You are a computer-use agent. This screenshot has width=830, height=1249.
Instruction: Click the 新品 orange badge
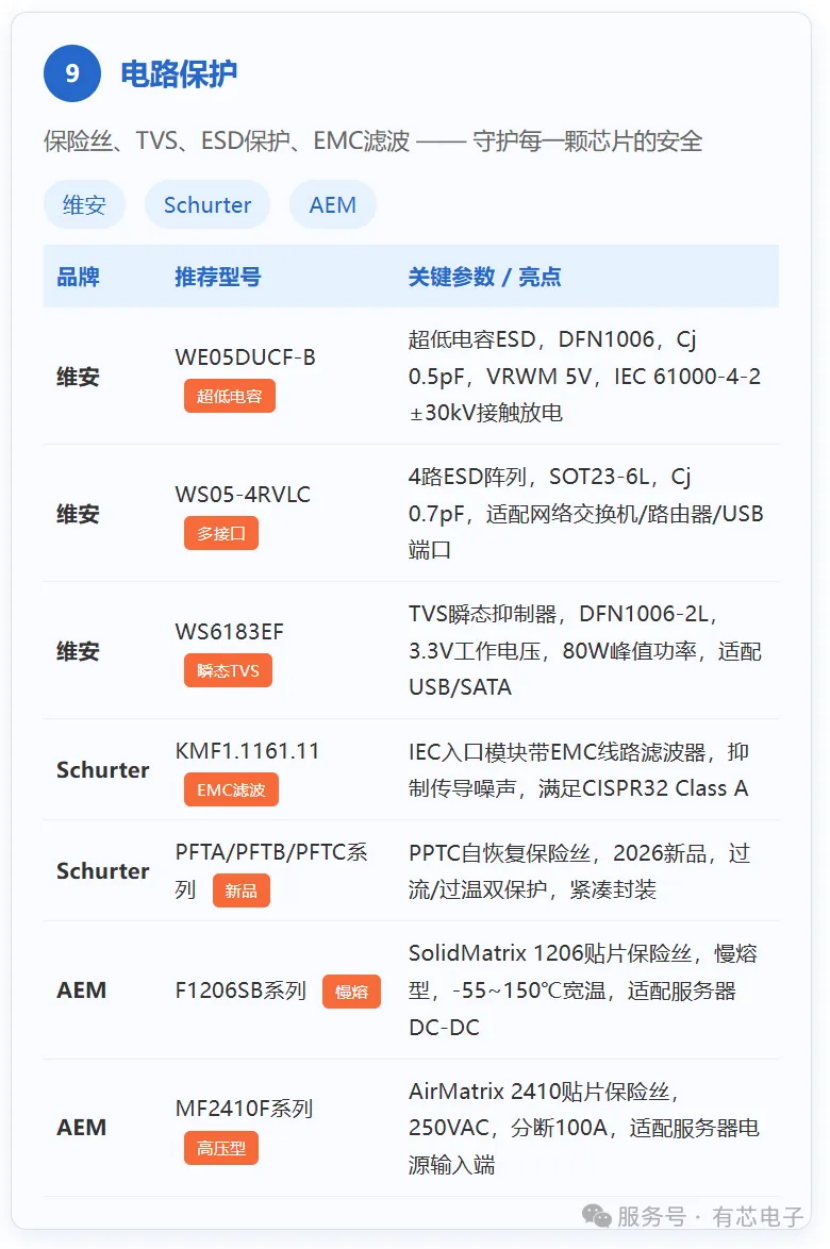241,890
